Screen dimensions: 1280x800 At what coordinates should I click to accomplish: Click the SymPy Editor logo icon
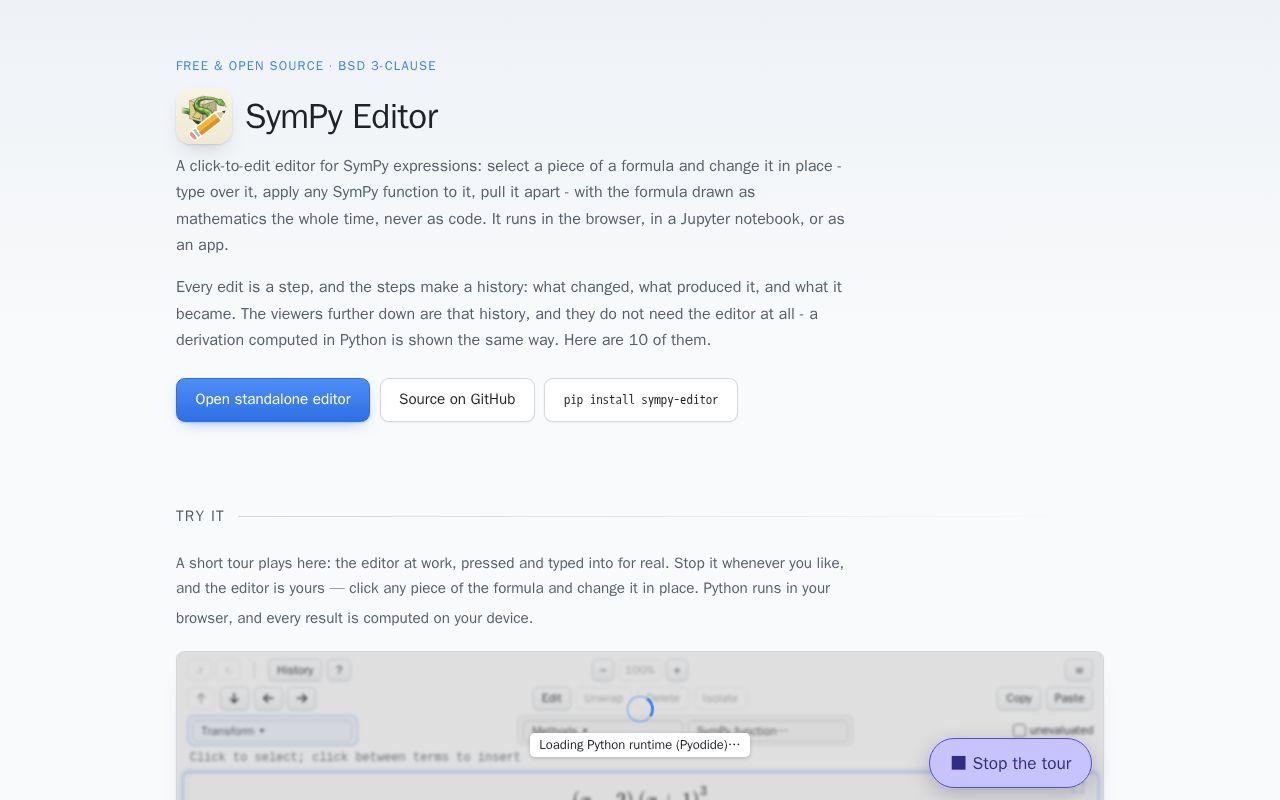[x=204, y=116]
